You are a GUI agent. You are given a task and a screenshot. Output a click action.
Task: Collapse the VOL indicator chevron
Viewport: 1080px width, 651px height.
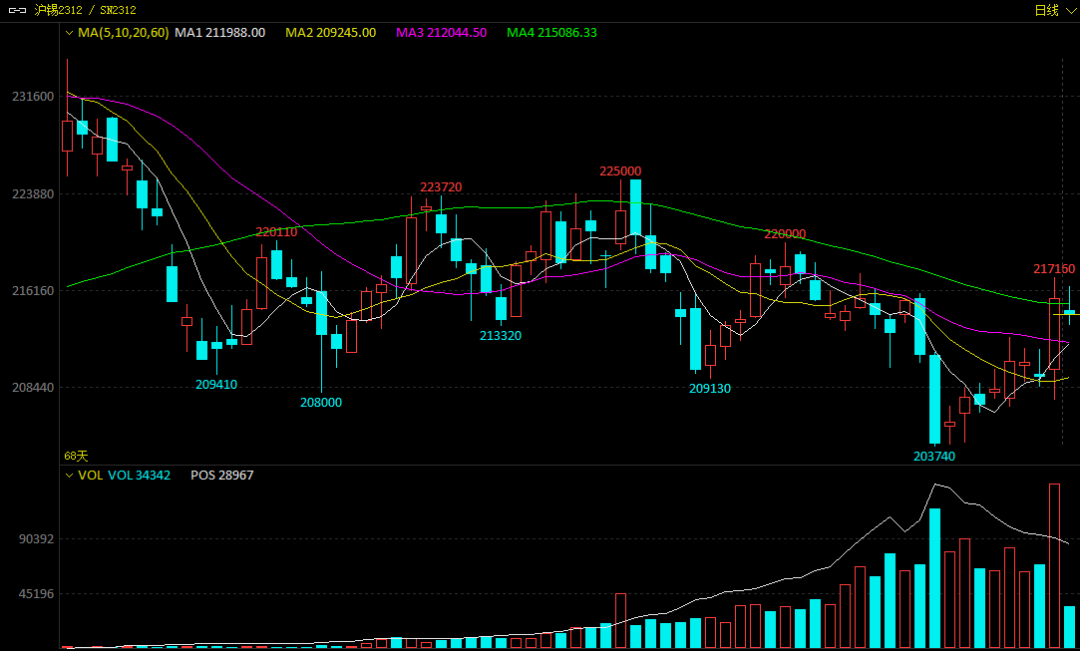pos(69,475)
